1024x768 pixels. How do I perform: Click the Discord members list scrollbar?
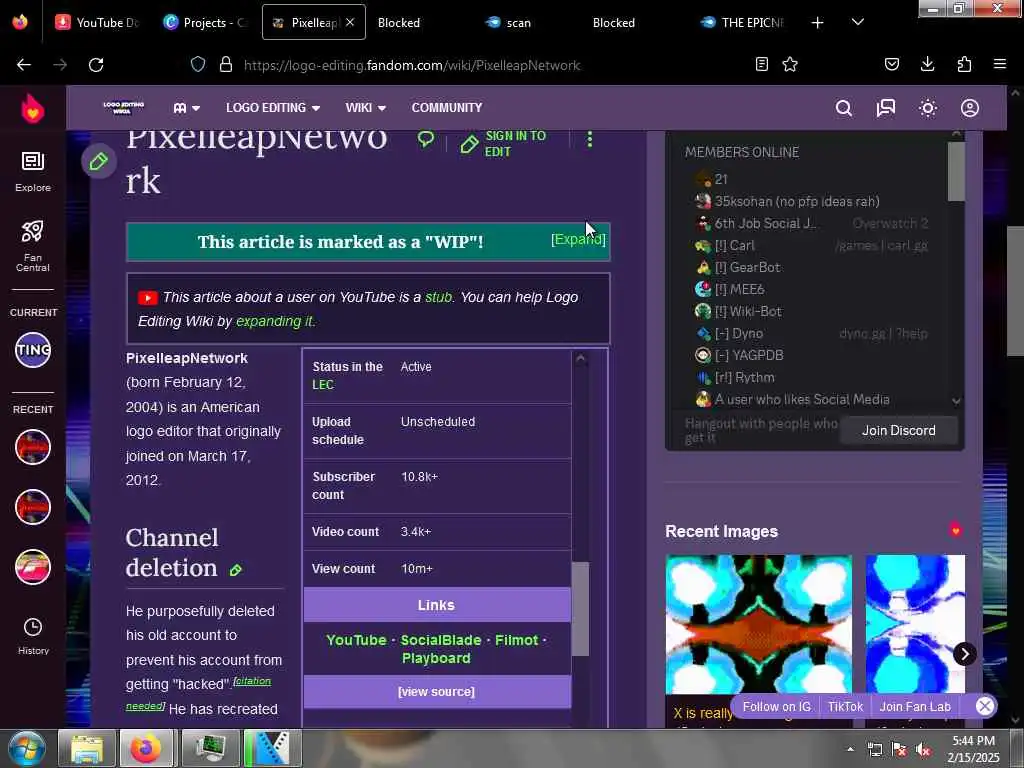coord(956,171)
